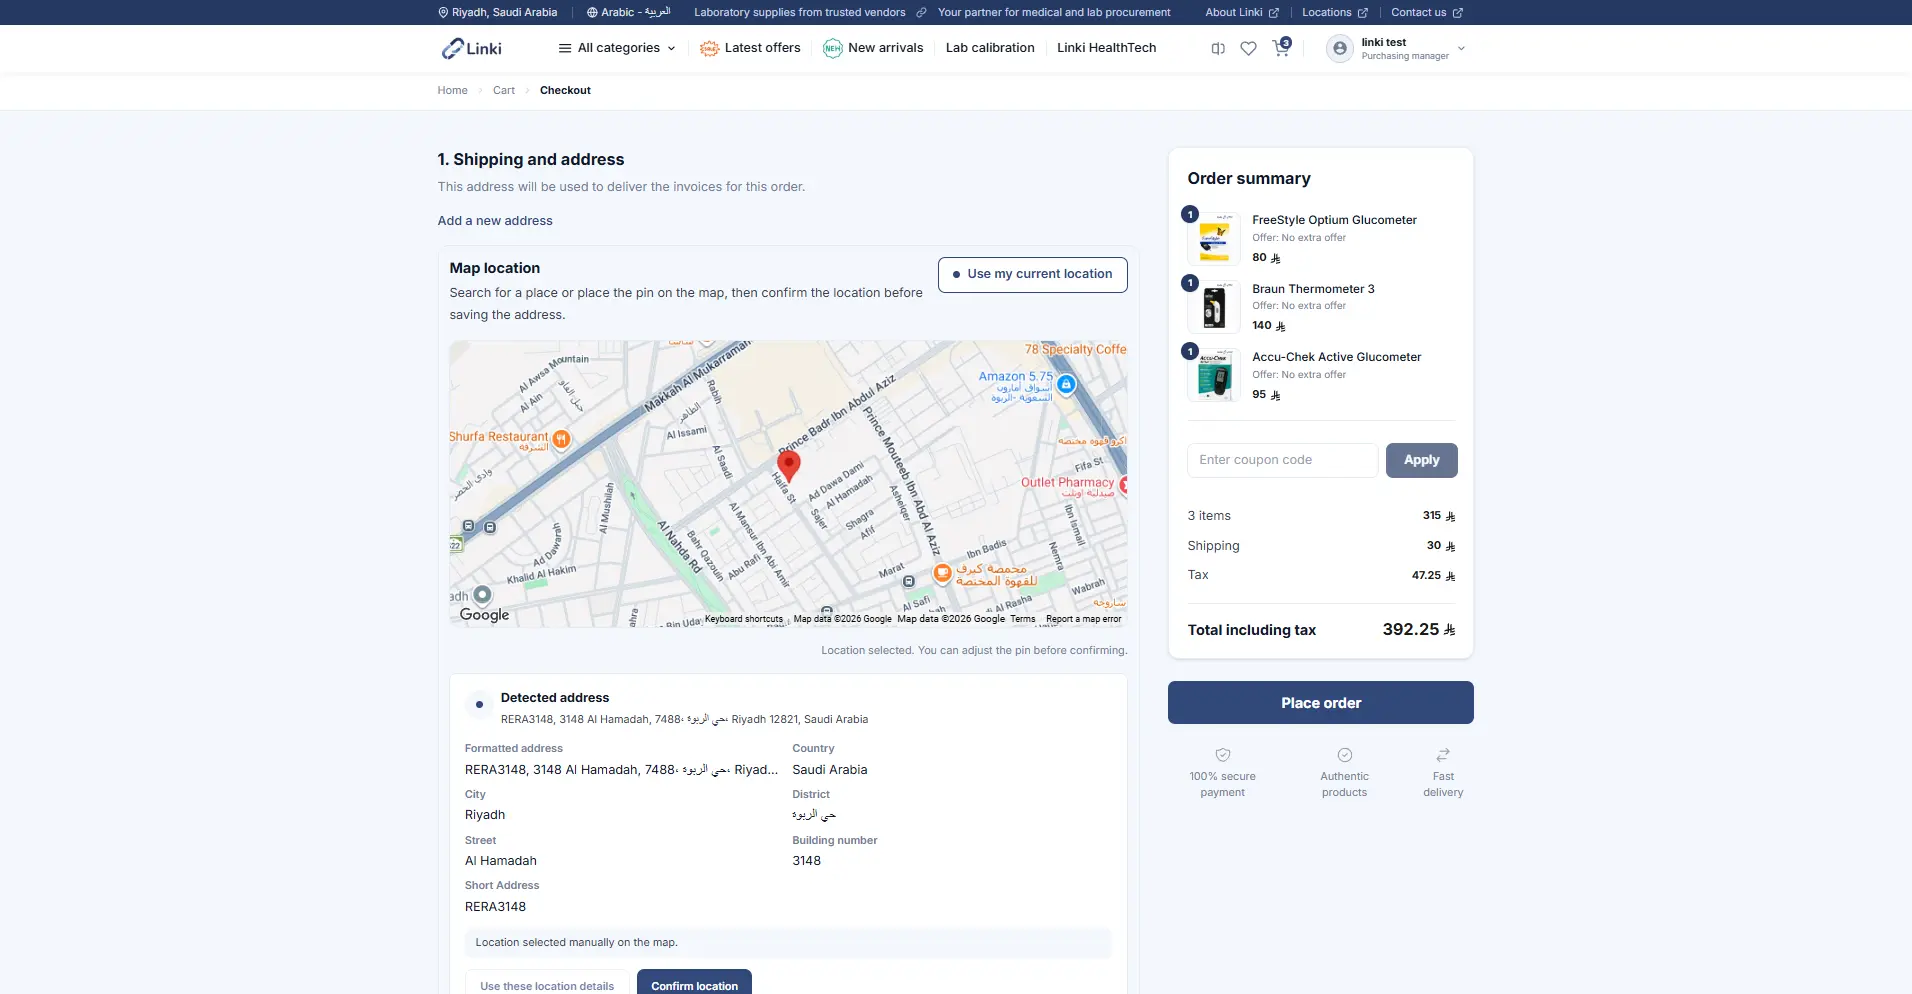The width and height of the screenshot is (1912, 994).
Task: Click Use these location details button
Action: point(547,984)
